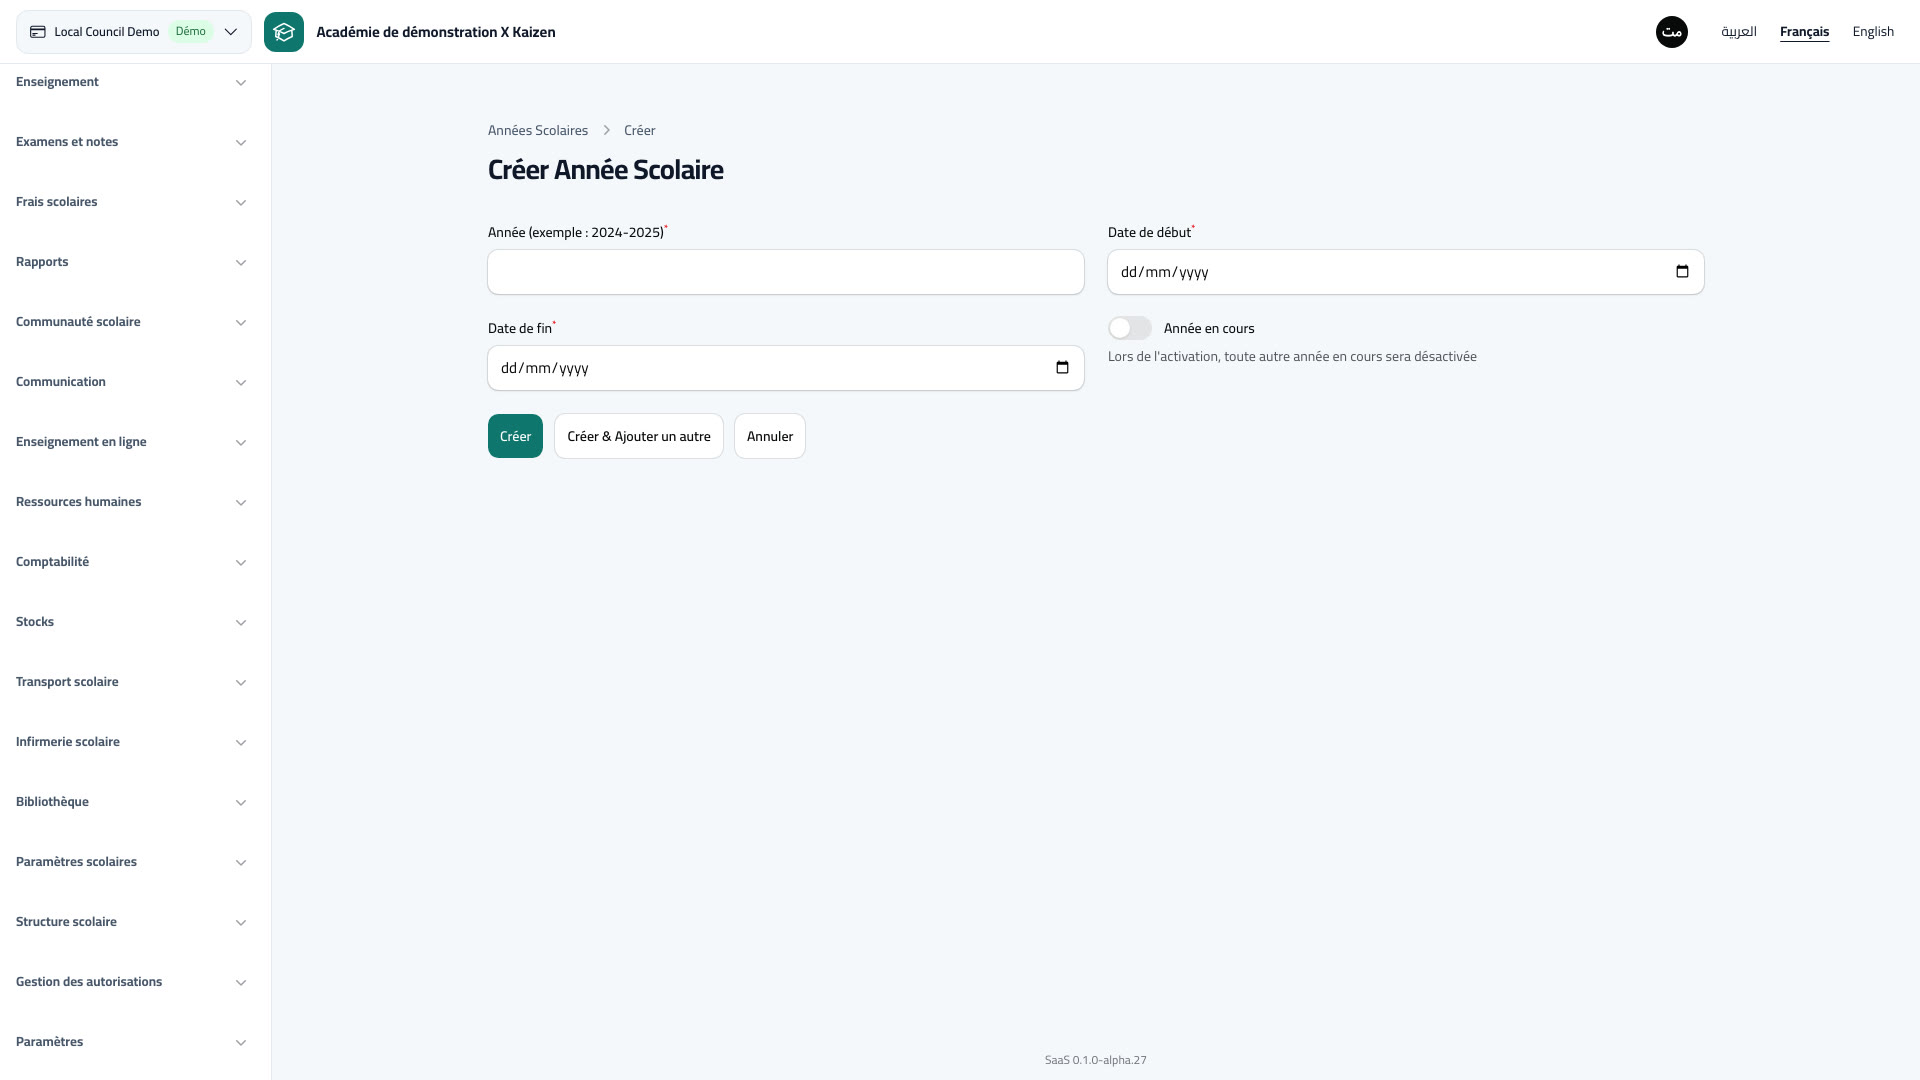
Task: Open the Date de début calendar picker icon
Action: tap(1682, 272)
